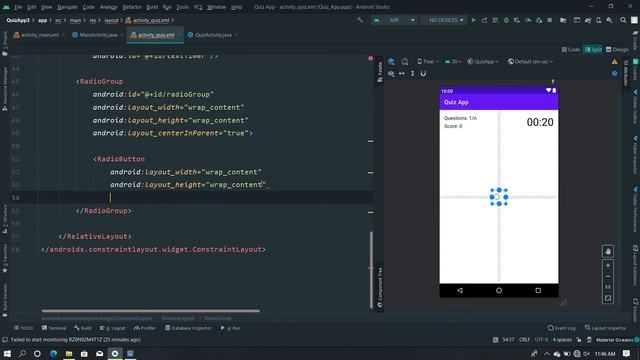Switch editor to Split view
This screenshot has height=360, width=640.
(x=593, y=49)
